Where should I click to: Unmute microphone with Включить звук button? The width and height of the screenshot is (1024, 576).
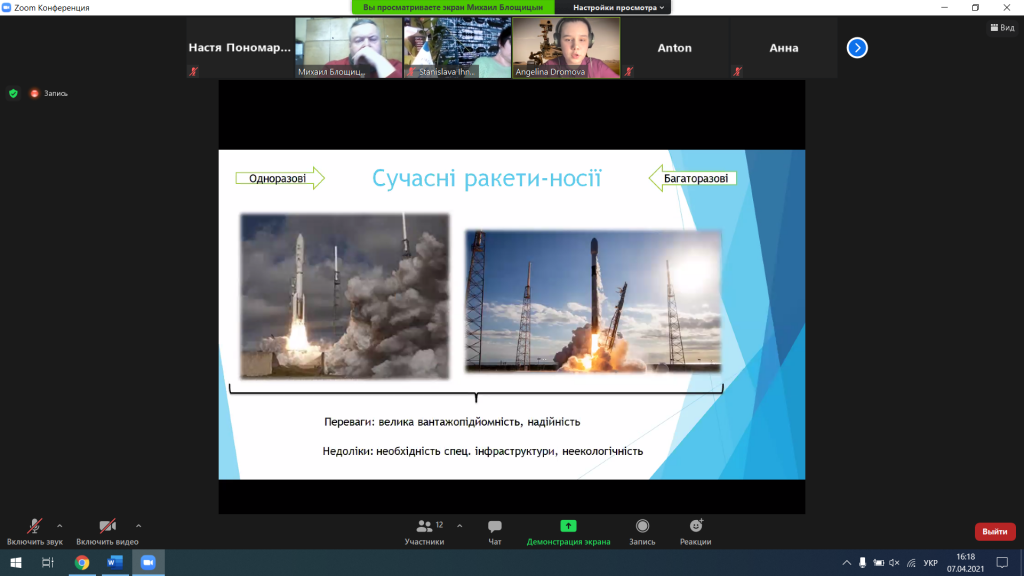pyautogui.click(x=35, y=532)
